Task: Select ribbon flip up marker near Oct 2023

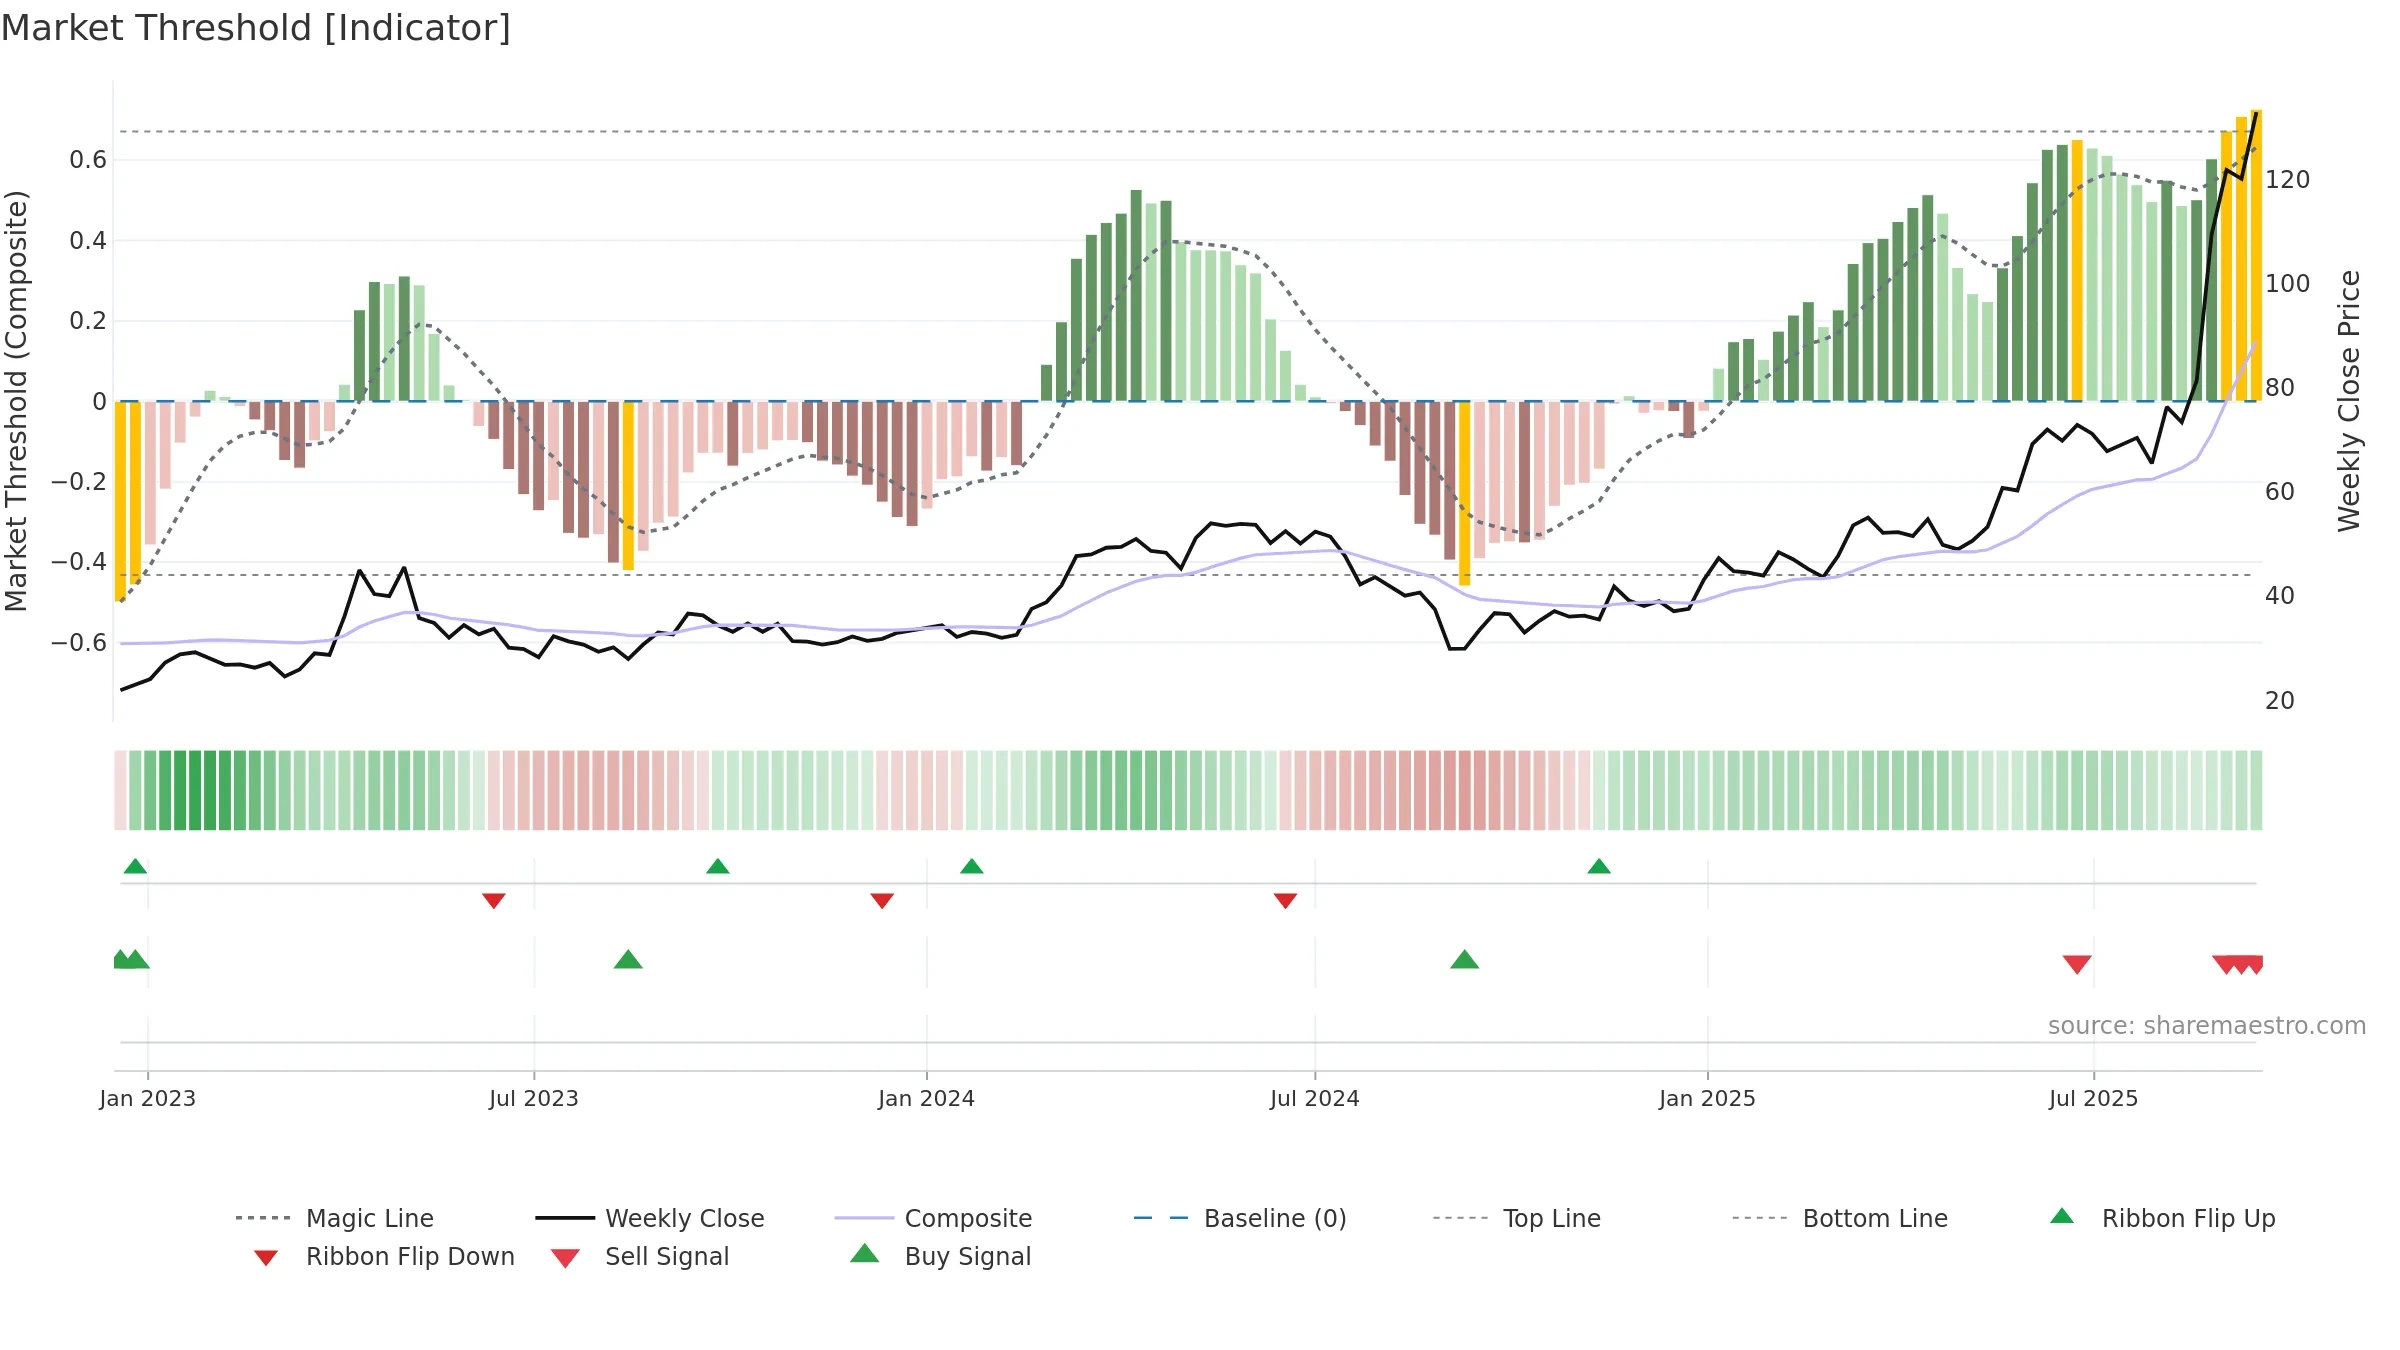Action: click(717, 866)
